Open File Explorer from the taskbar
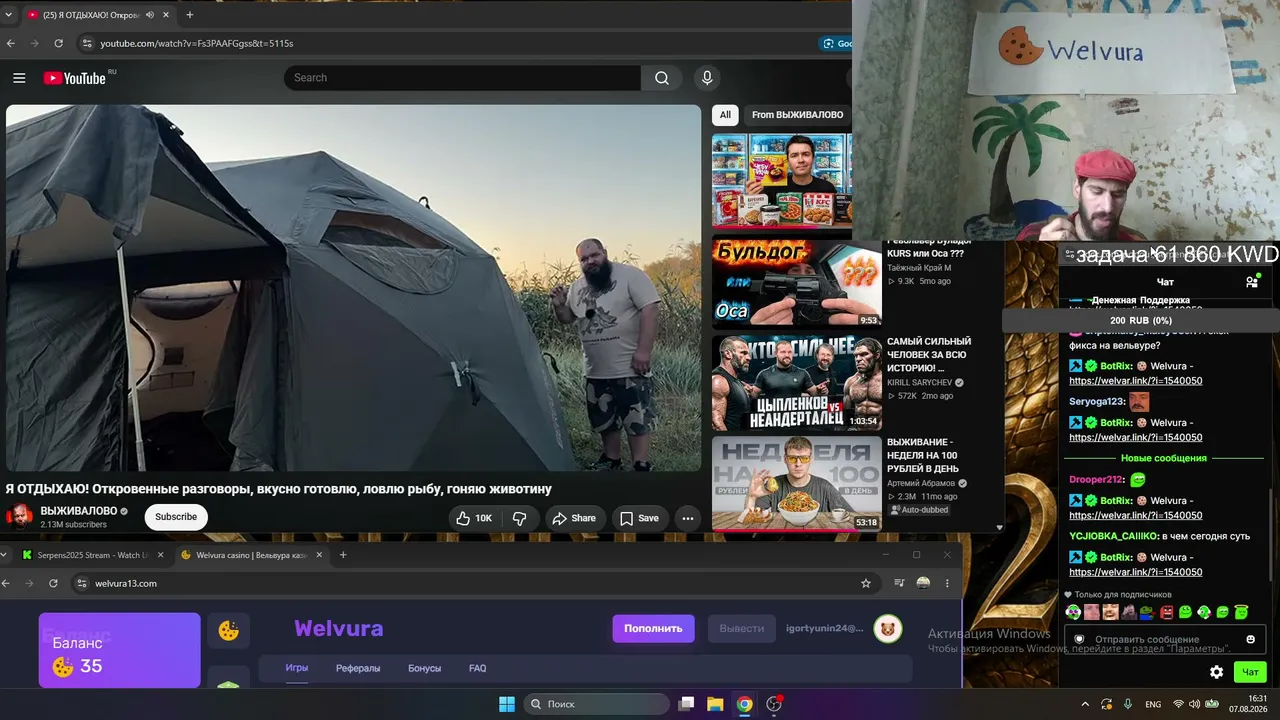 click(715, 704)
